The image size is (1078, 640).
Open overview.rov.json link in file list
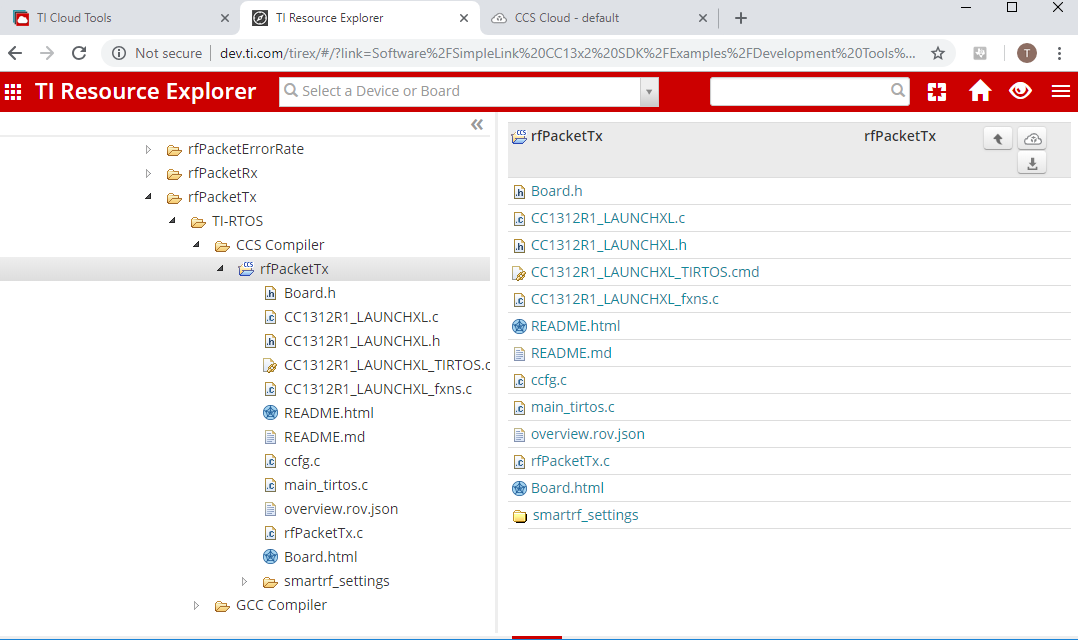[x=588, y=434]
